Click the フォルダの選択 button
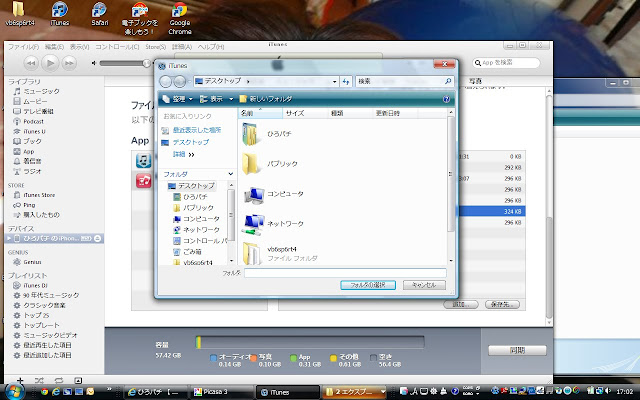 tap(368, 285)
